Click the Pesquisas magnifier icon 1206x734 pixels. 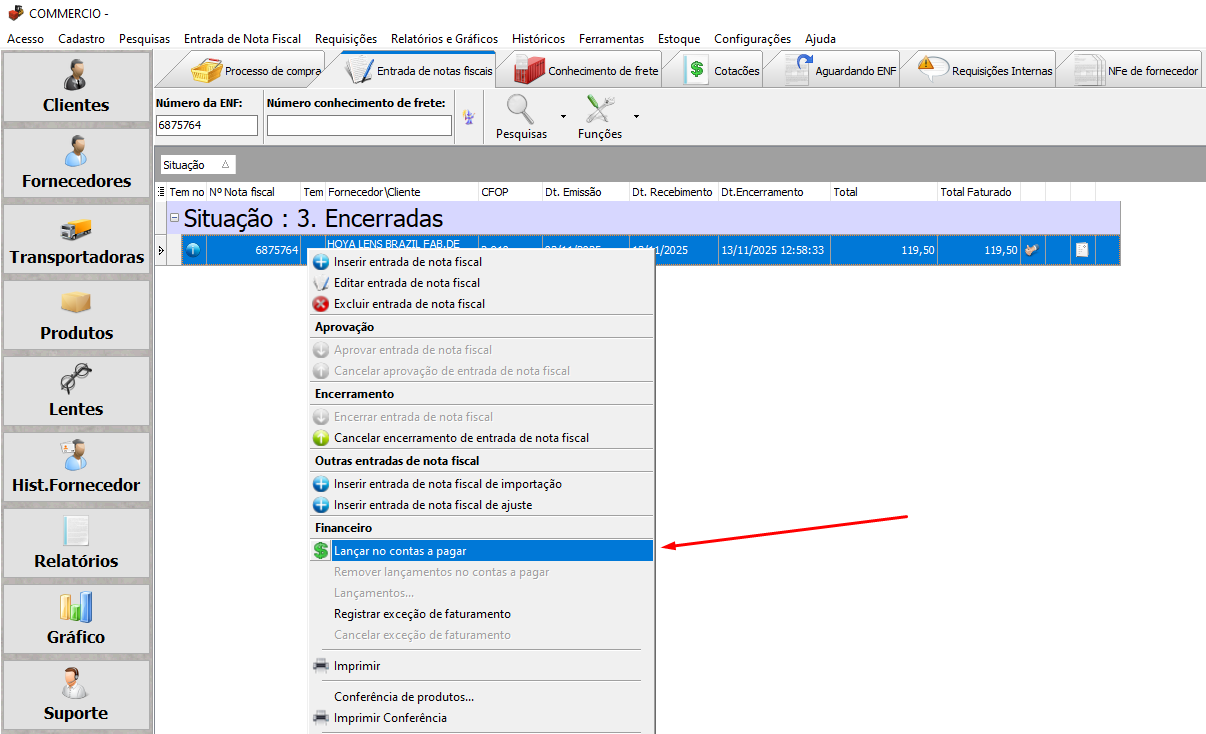click(x=521, y=108)
